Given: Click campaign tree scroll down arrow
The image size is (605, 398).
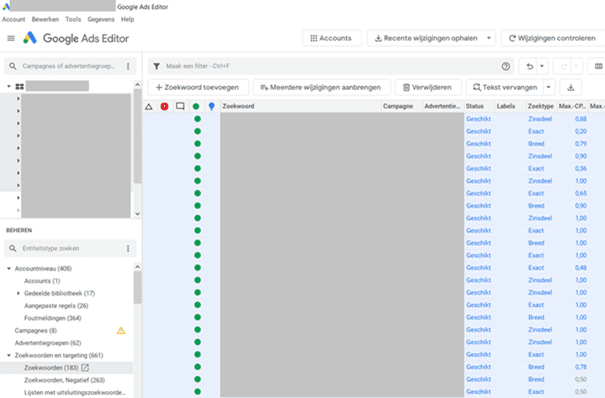Looking at the screenshot, I should coord(137,214).
